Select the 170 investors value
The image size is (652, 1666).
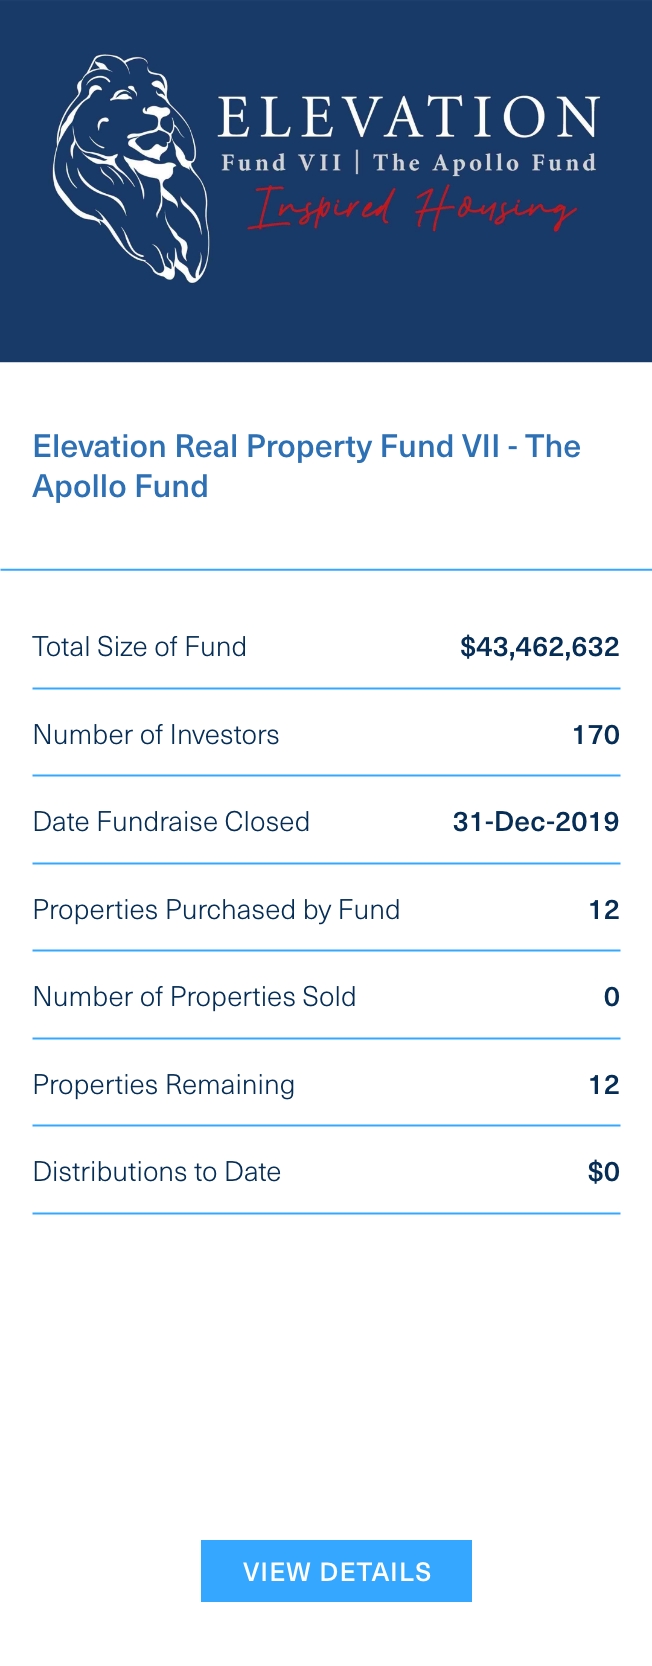coord(596,735)
